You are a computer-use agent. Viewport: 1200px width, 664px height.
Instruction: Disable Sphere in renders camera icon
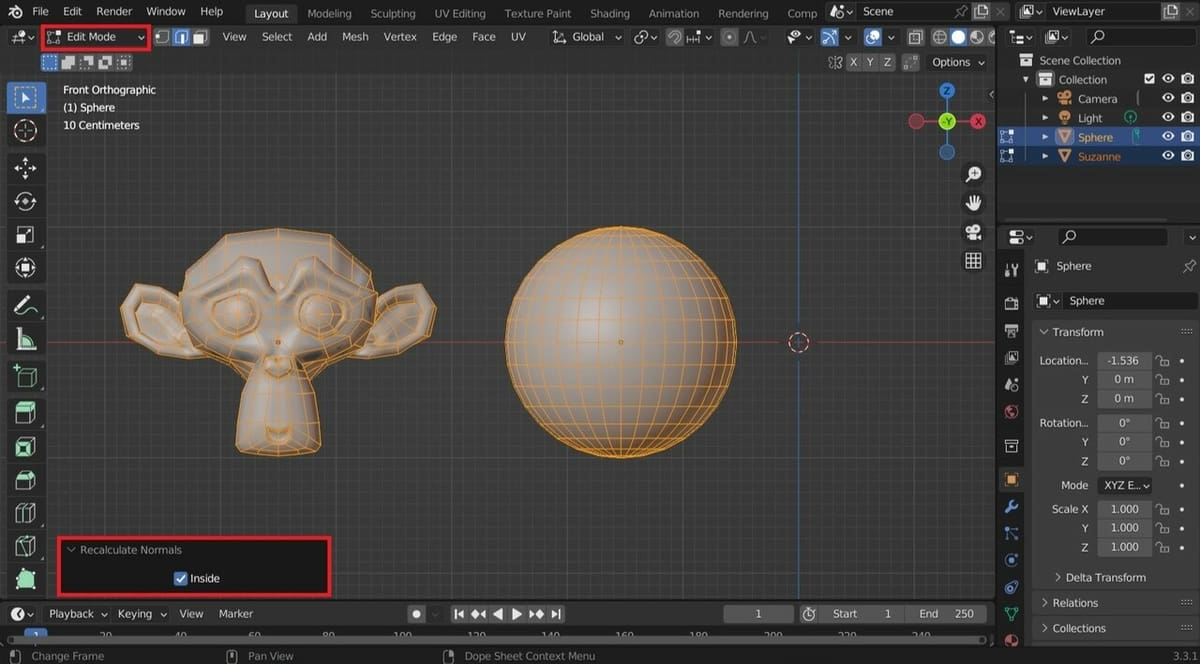(1187, 137)
